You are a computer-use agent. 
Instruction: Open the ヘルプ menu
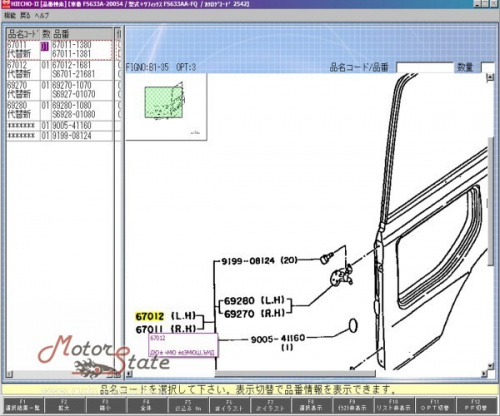42,15
